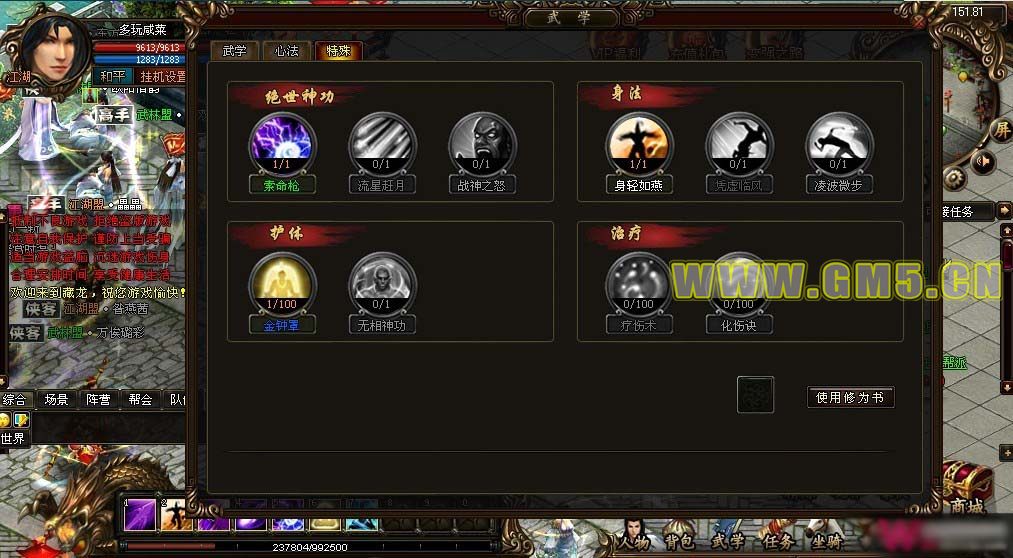Screen dimensions: 1013x558
Task: Switch to the 武学 tab
Action: [234, 51]
